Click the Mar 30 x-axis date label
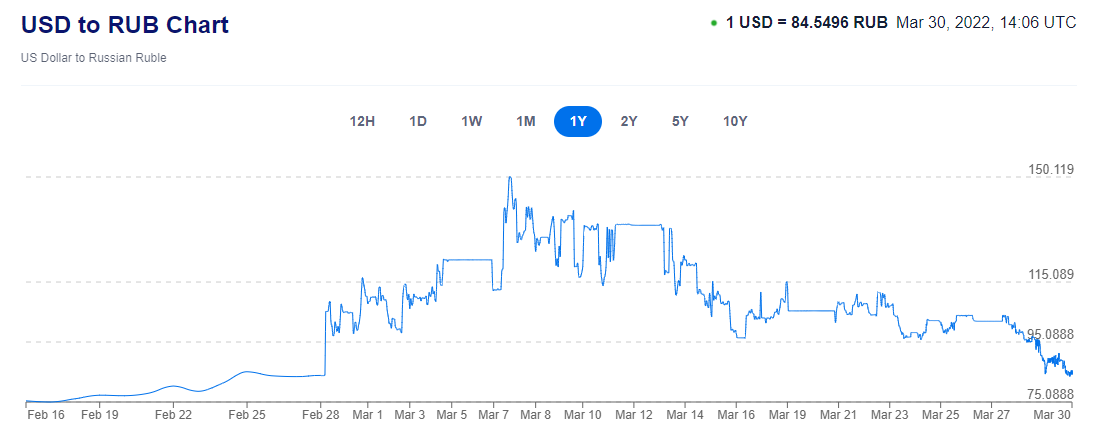 pyautogui.click(x=1055, y=414)
